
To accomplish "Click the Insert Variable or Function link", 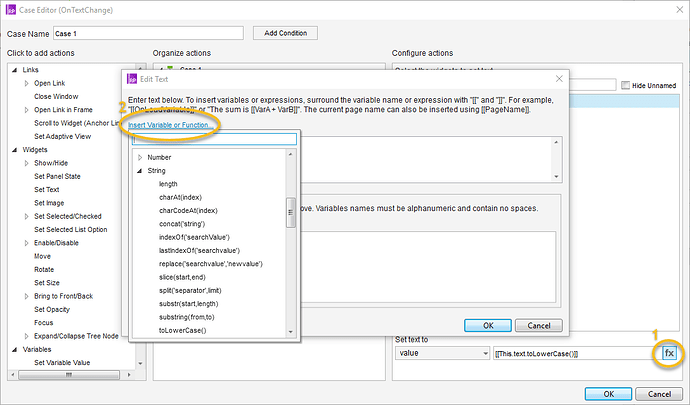I will (170, 126).
